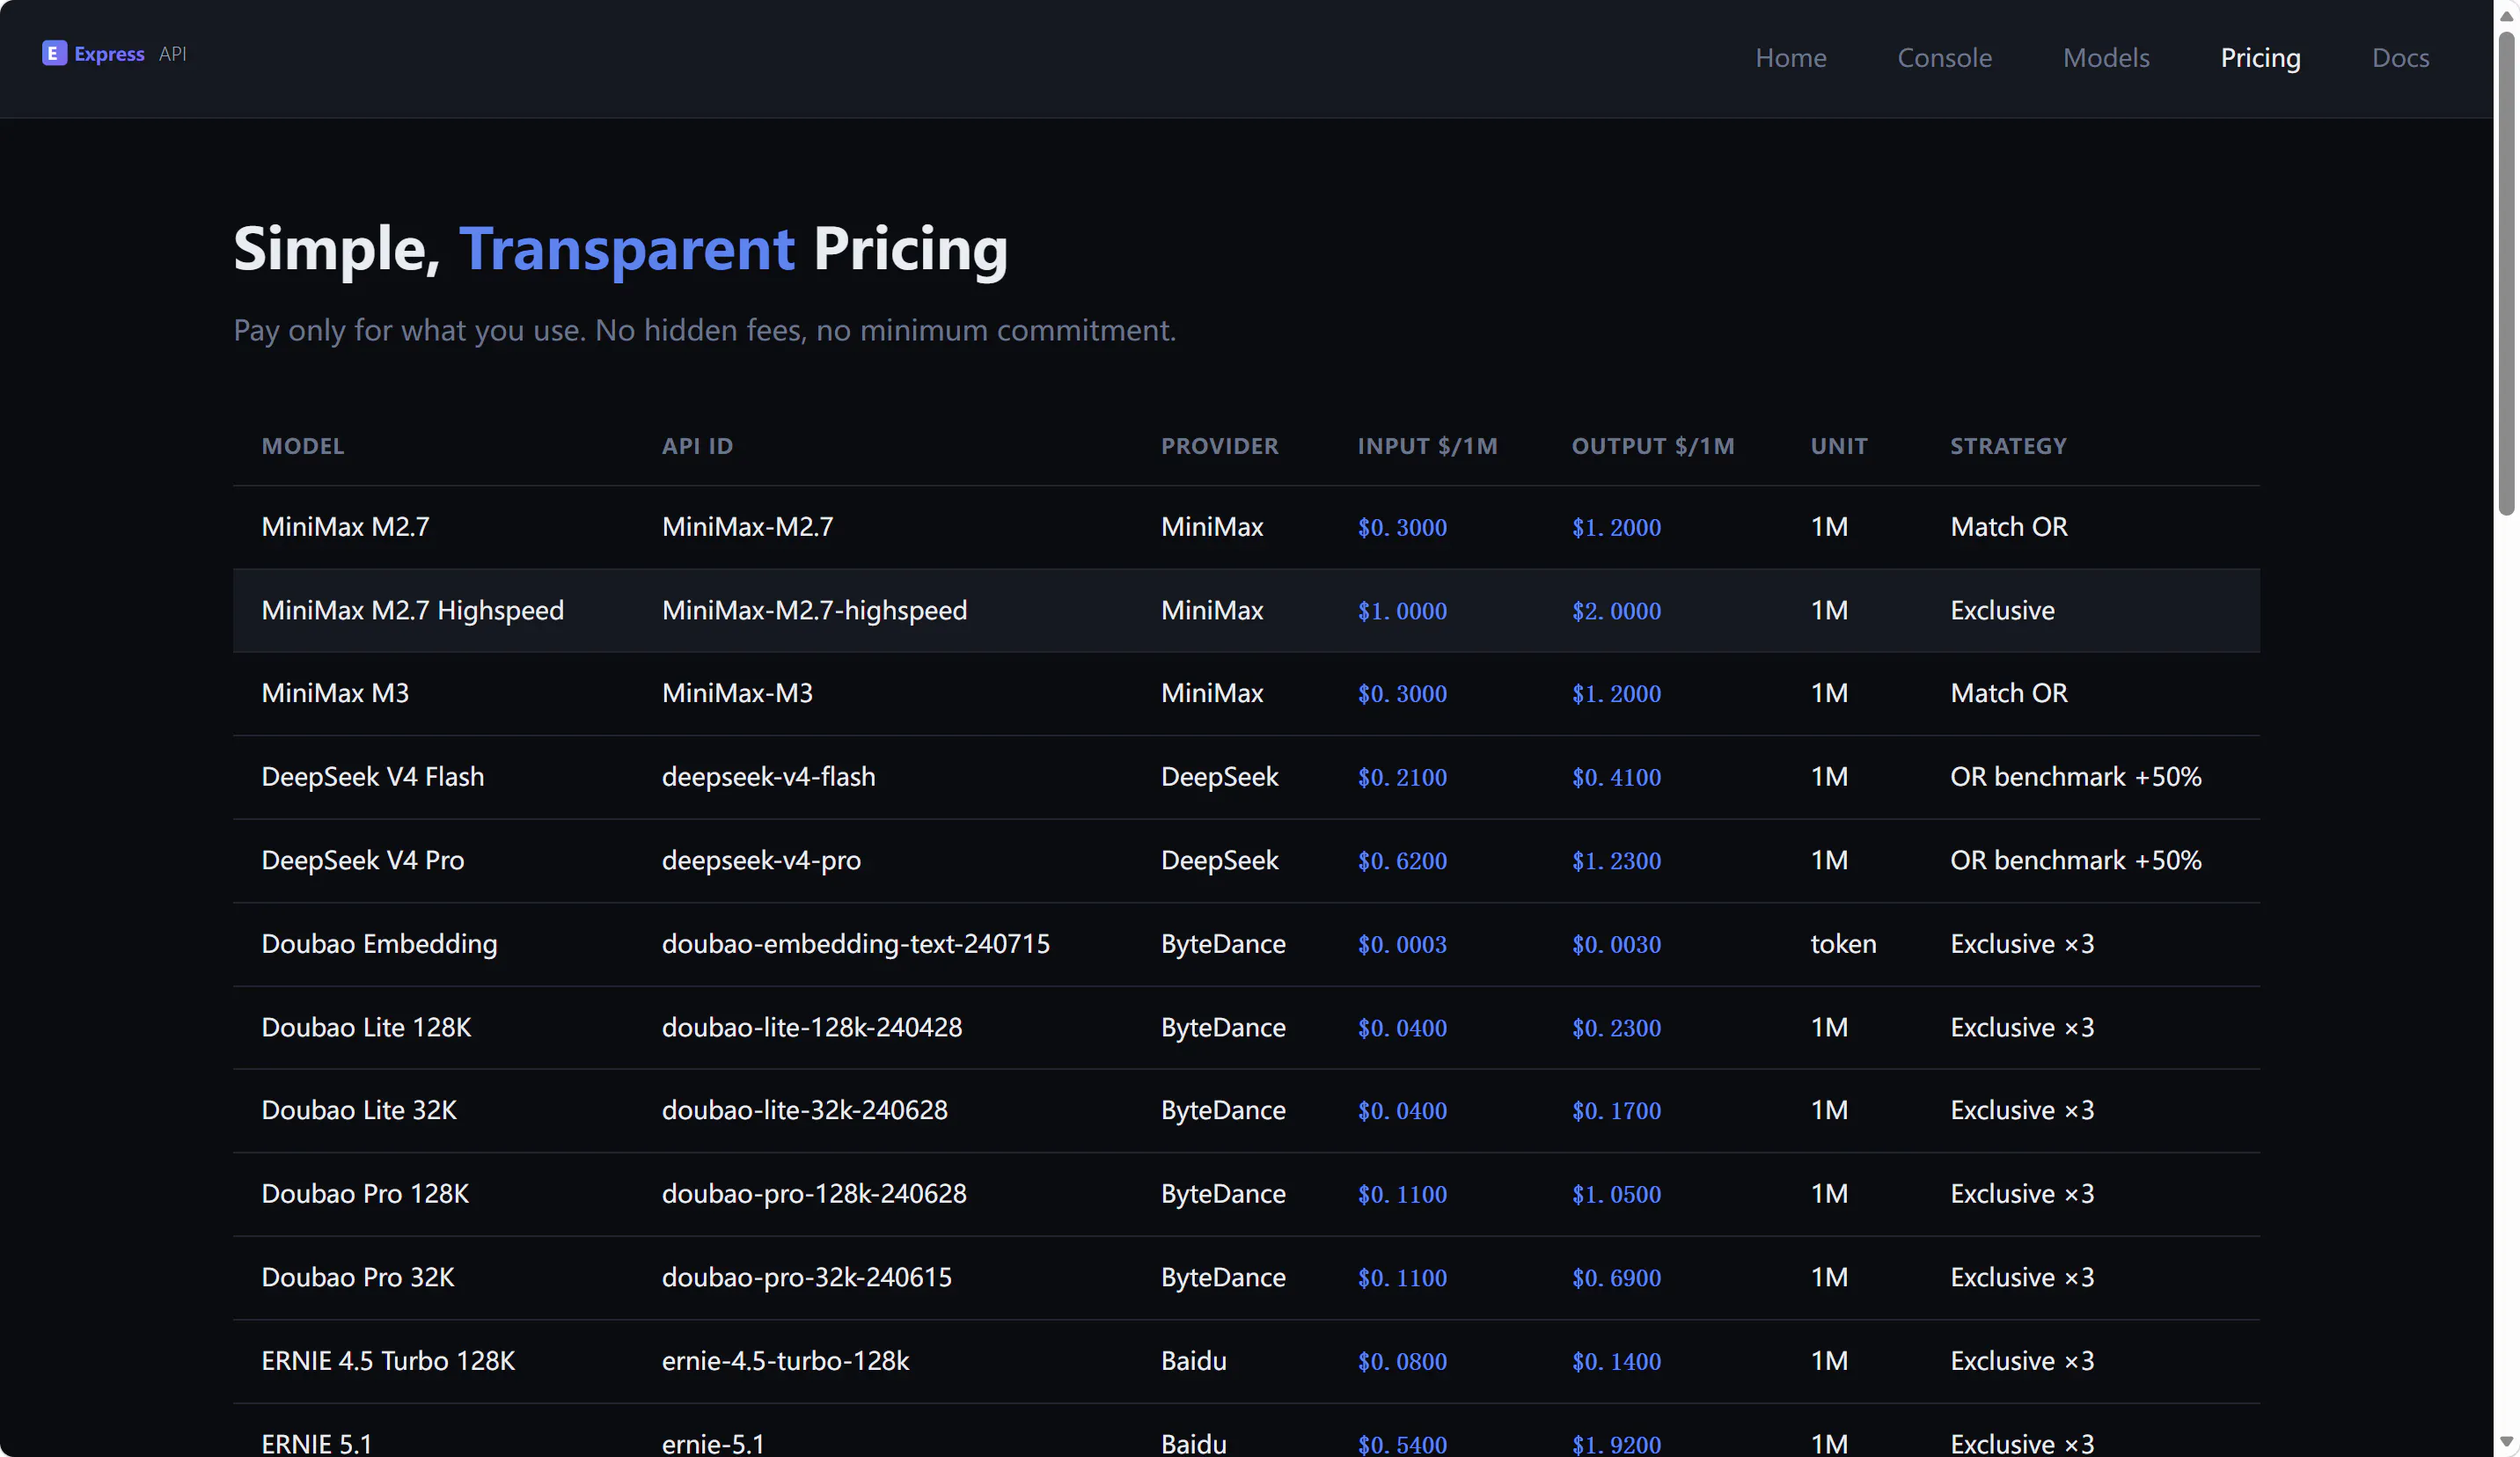Select the deepseek-v4-pro API ID
This screenshot has height=1457, width=2520.
[x=761, y=860]
